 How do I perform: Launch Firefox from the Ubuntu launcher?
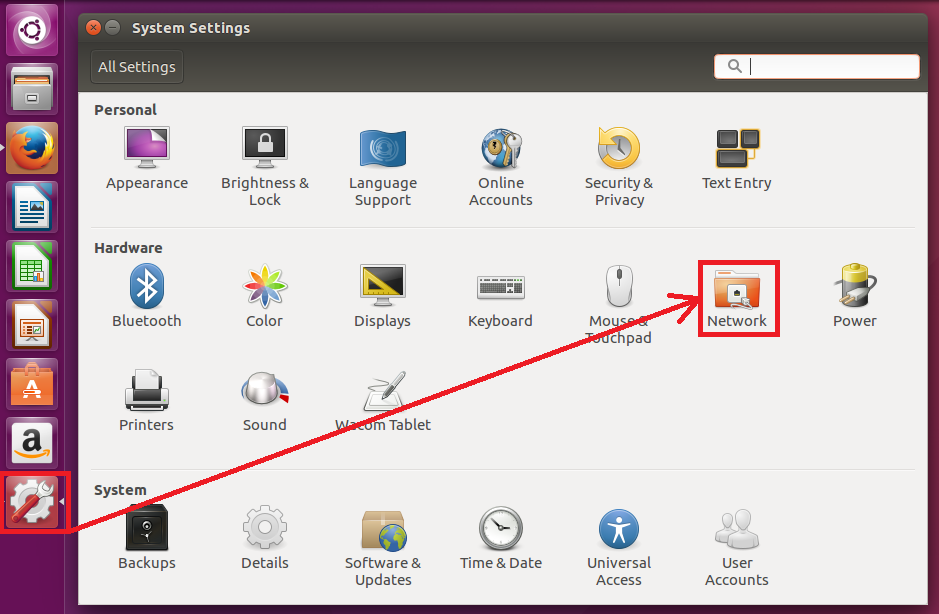[x=33, y=148]
